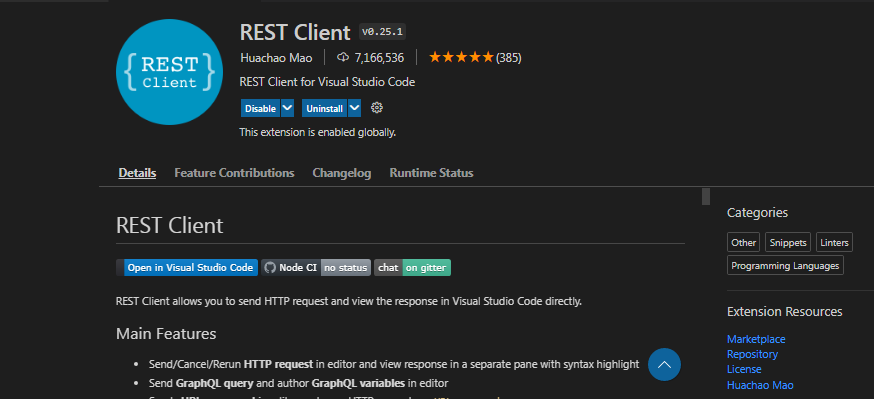The image size is (874, 399).
Task: Click the 7,166,536 install count
Action: [379, 57]
